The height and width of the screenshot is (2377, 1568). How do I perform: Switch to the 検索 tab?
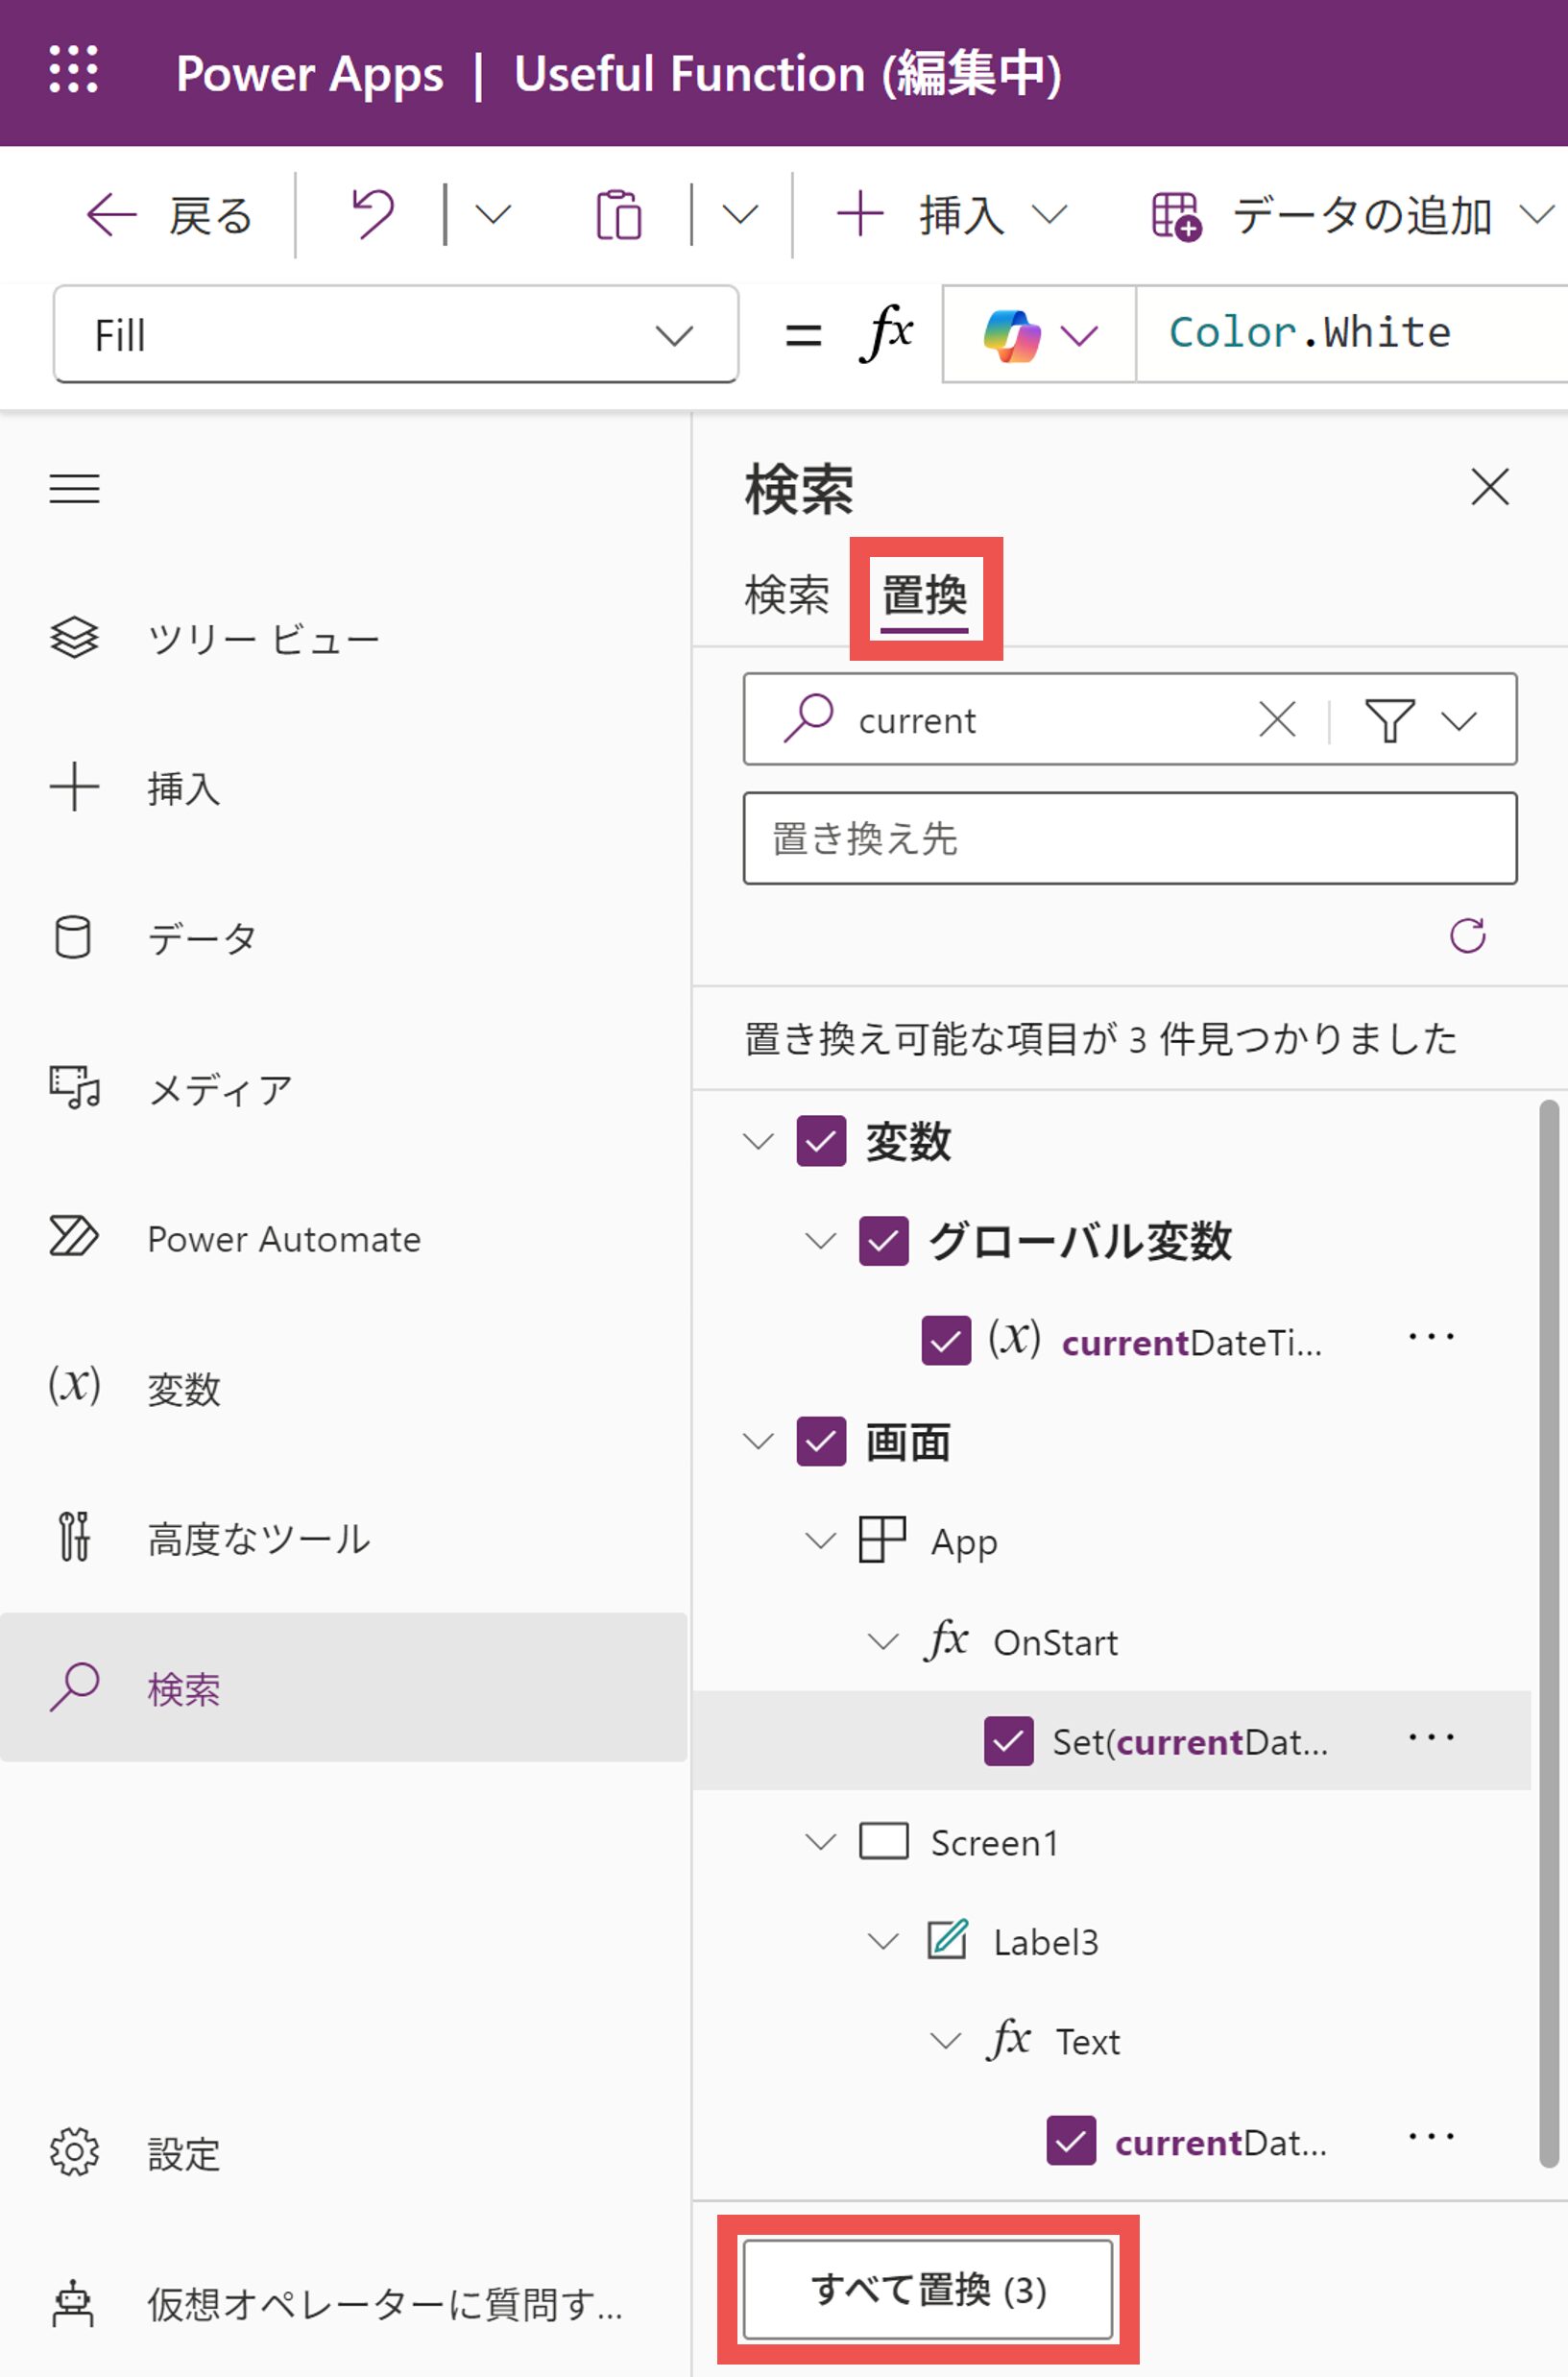[x=787, y=595]
